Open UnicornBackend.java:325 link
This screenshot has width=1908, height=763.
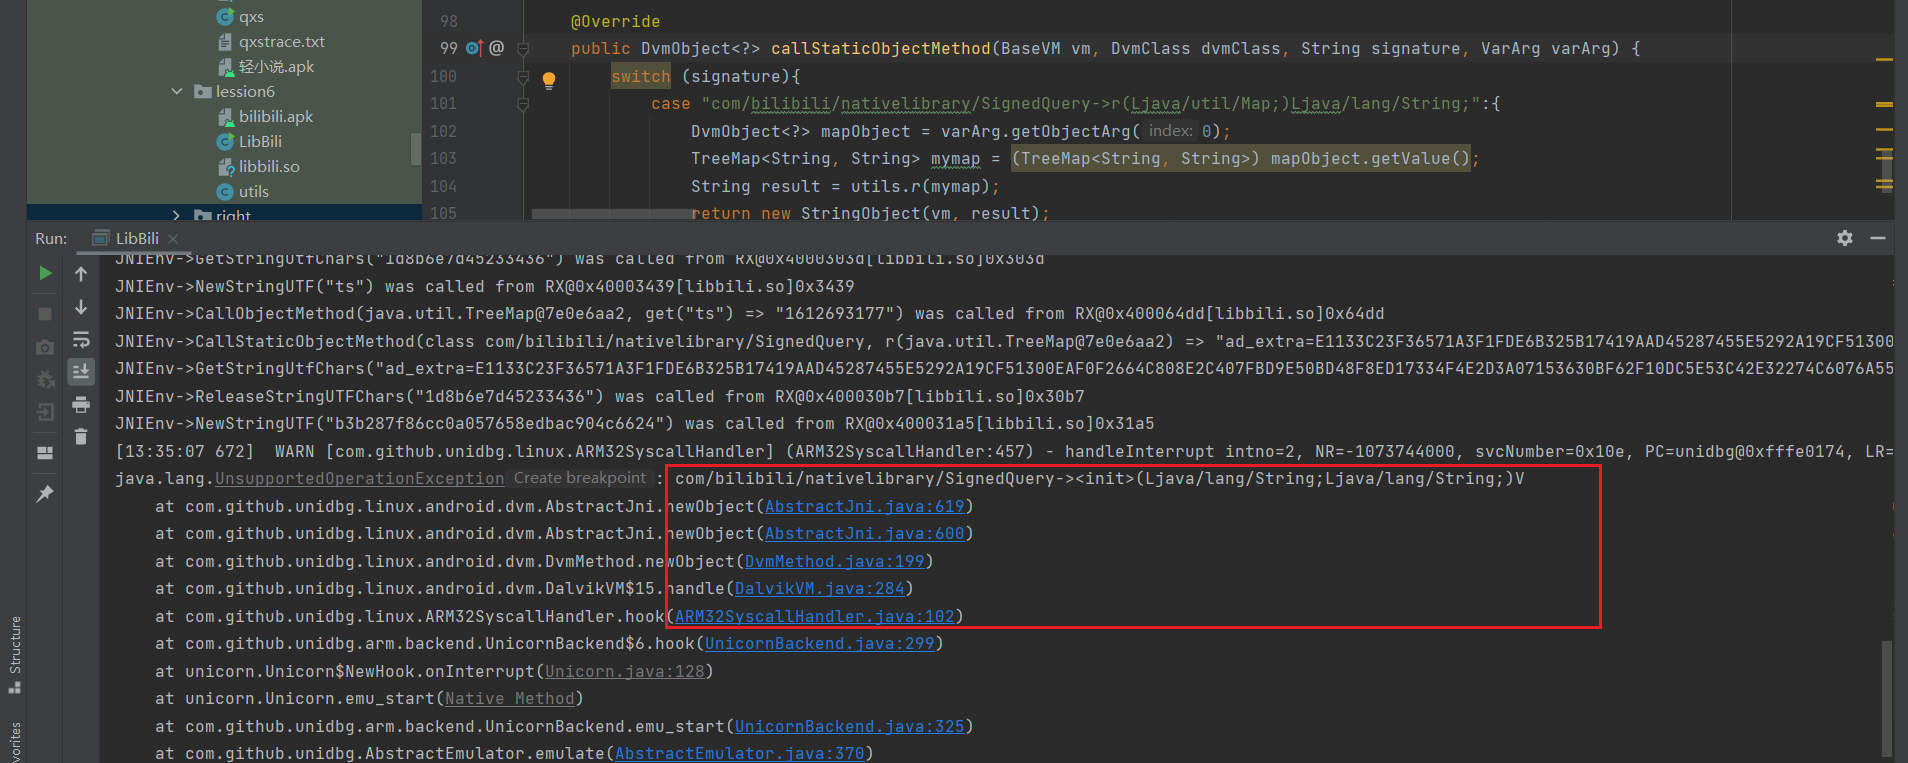point(849,727)
